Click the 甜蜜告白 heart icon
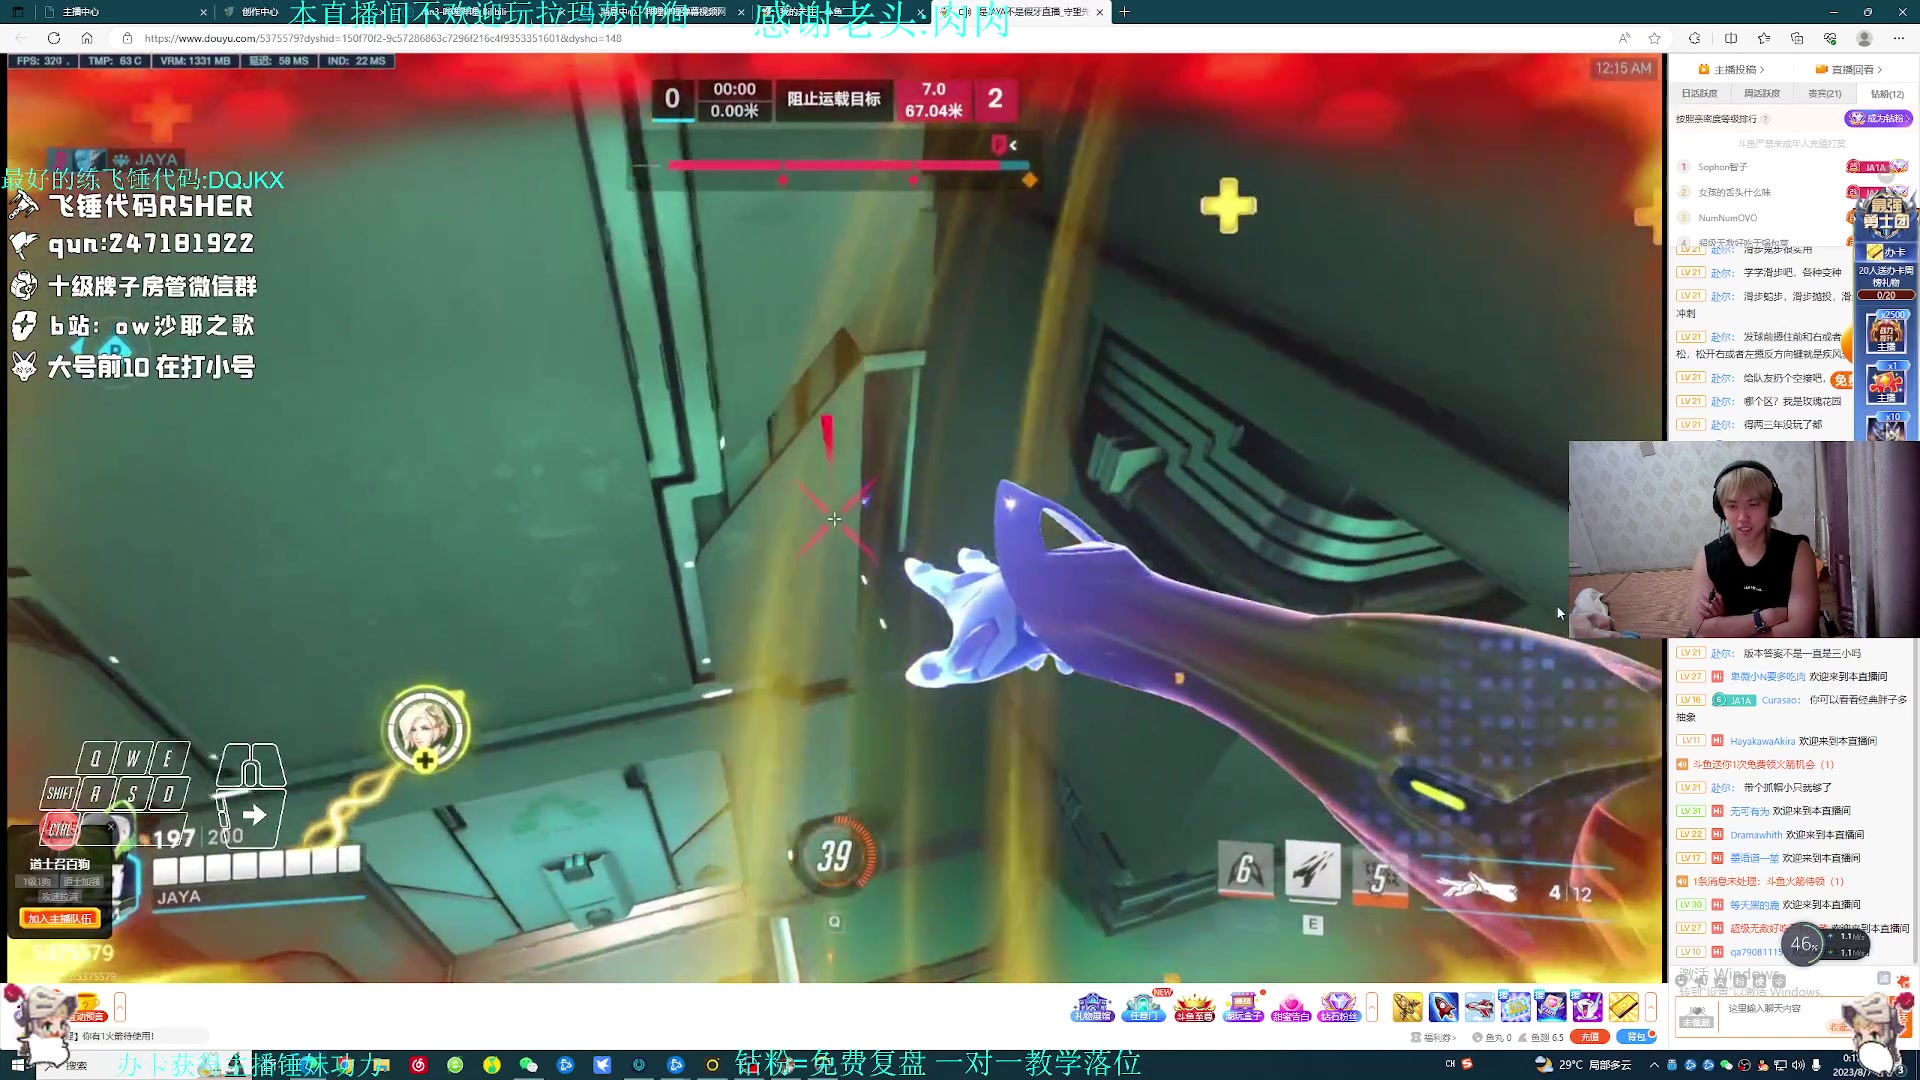1920x1080 pixels. 1290,1007
